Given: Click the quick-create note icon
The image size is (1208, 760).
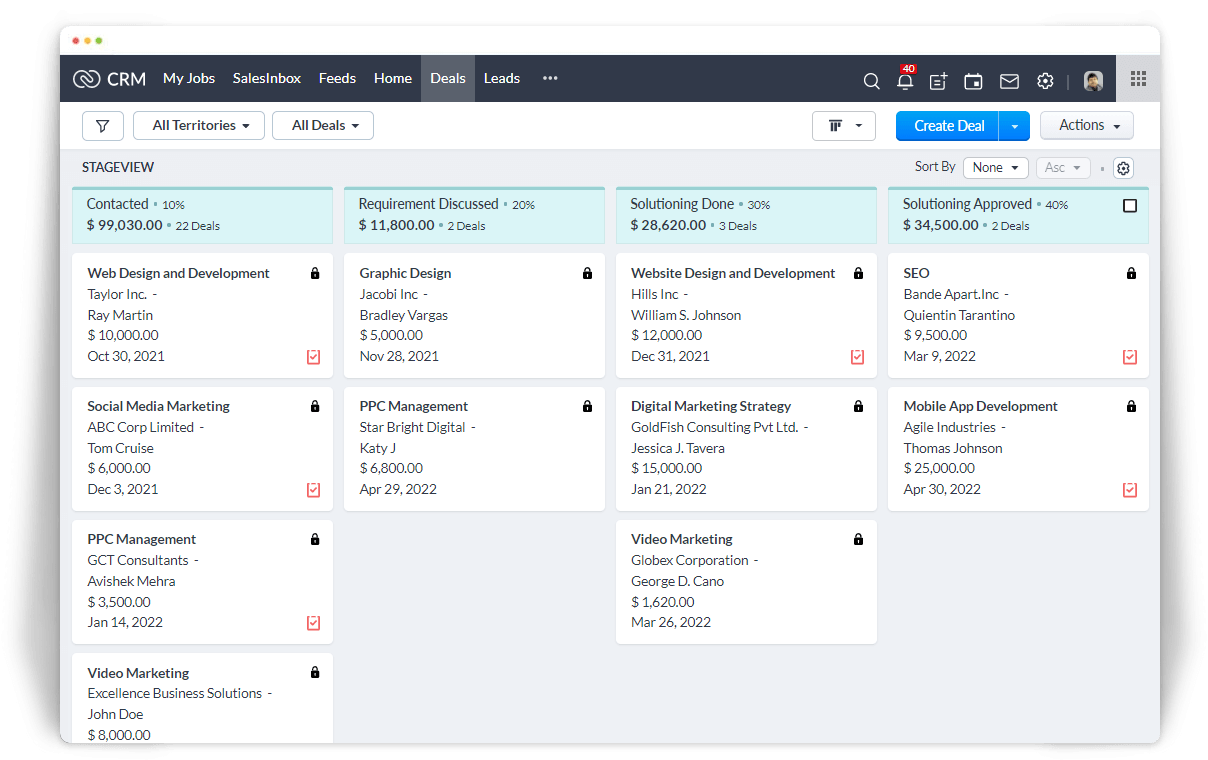Looking at the screenshot, I should click(x=938, y=81).
